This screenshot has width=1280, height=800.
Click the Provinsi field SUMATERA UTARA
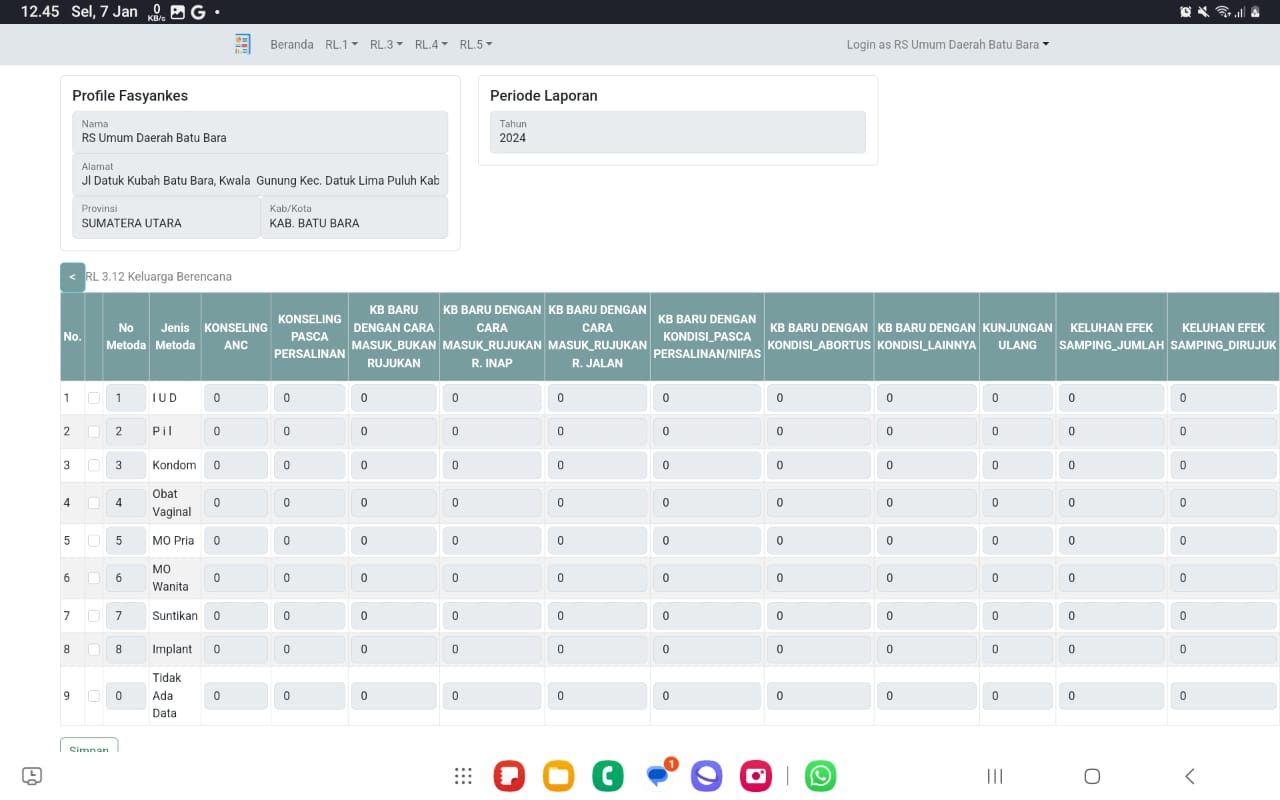click(166, 217)
